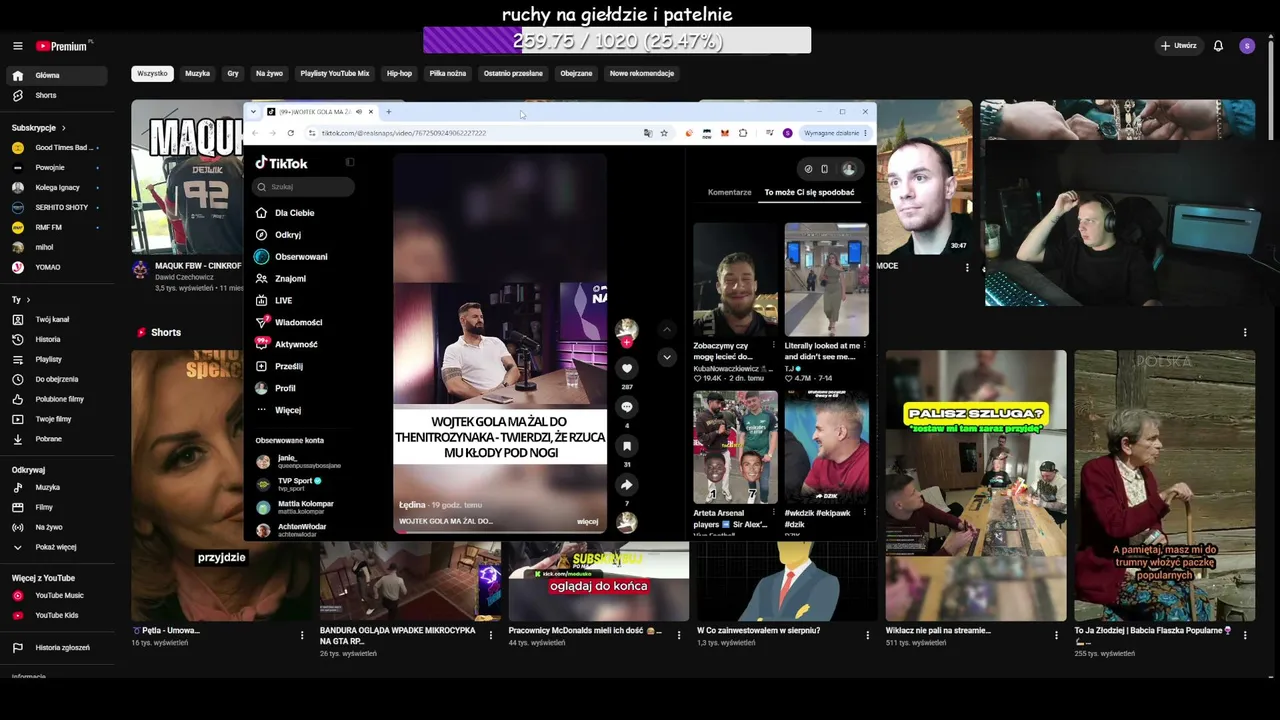This screenshot has height=720, width=1280.
Task: Follow the creator with the red plus badge
Action: 627,343
